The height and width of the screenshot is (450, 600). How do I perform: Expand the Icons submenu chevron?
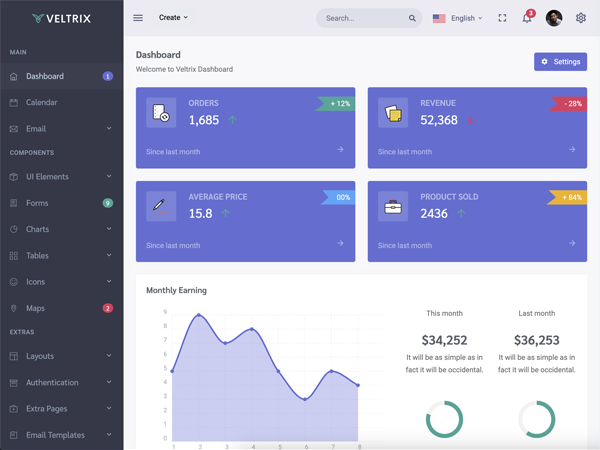point(109,281)
